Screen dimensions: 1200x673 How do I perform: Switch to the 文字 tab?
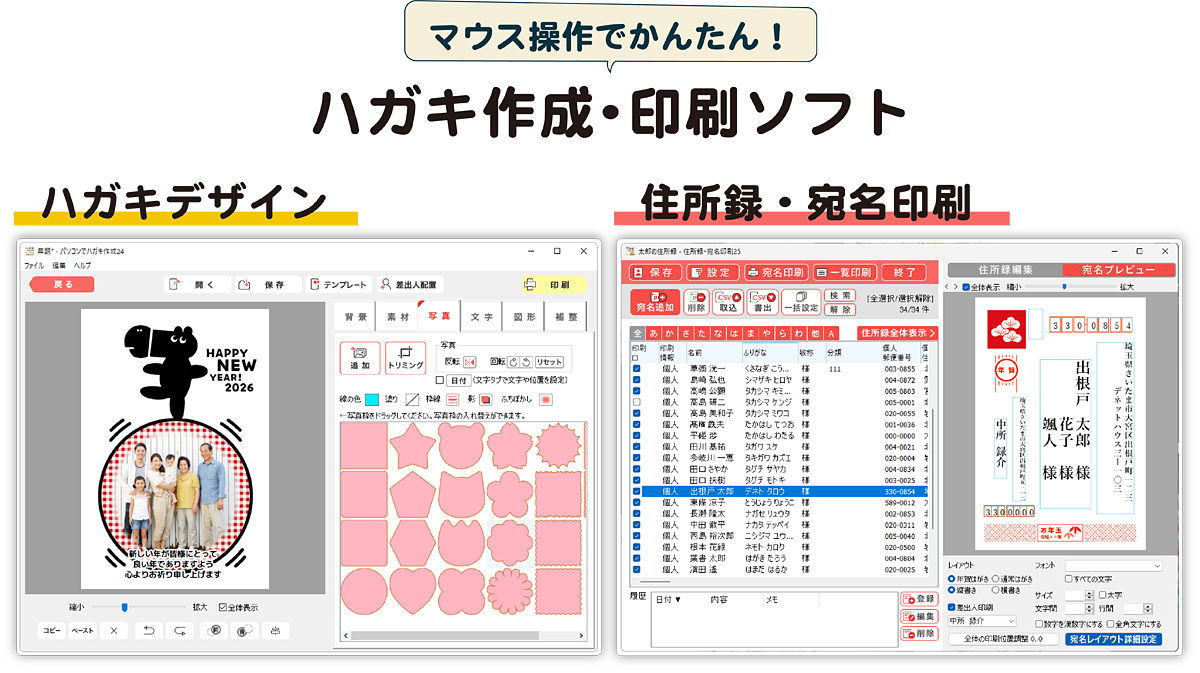tap(481, 317)
